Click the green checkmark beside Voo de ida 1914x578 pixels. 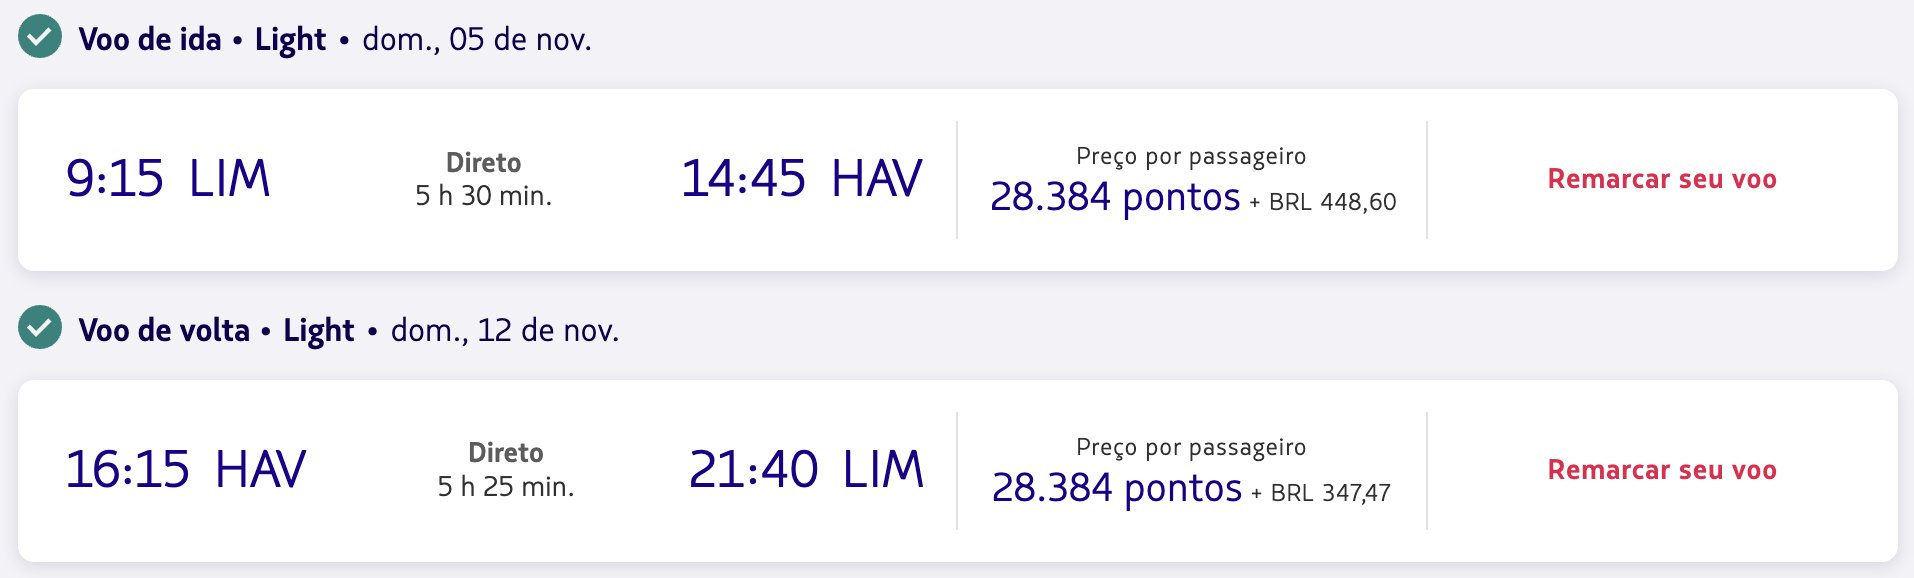(40, 38)
